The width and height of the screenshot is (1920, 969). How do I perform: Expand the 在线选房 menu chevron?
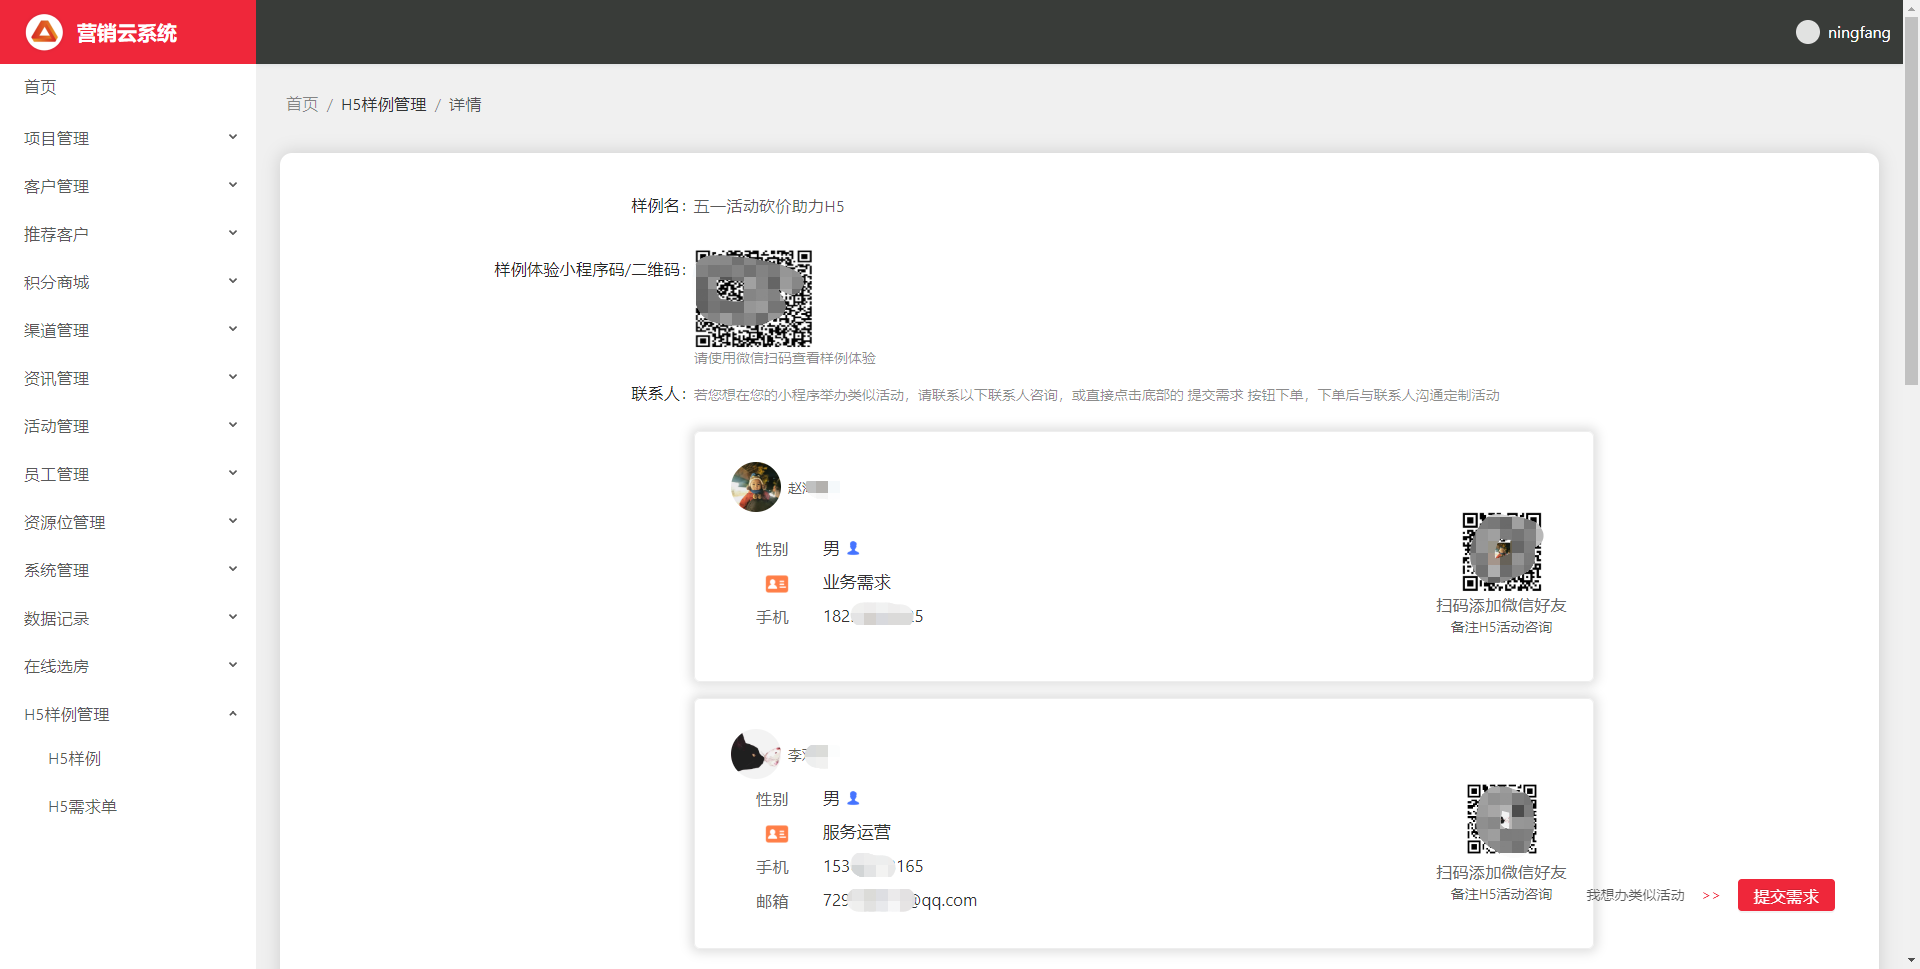click(x=233, y=665)
